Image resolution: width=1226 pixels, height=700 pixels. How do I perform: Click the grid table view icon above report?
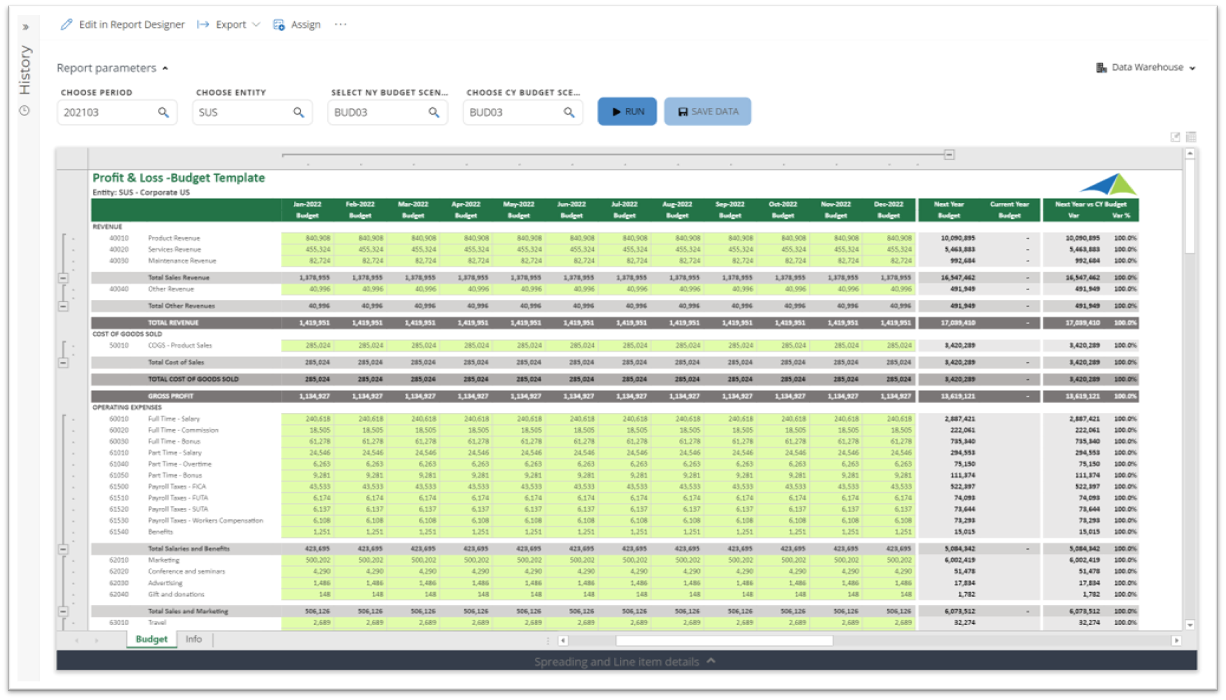pos(1191,137)
